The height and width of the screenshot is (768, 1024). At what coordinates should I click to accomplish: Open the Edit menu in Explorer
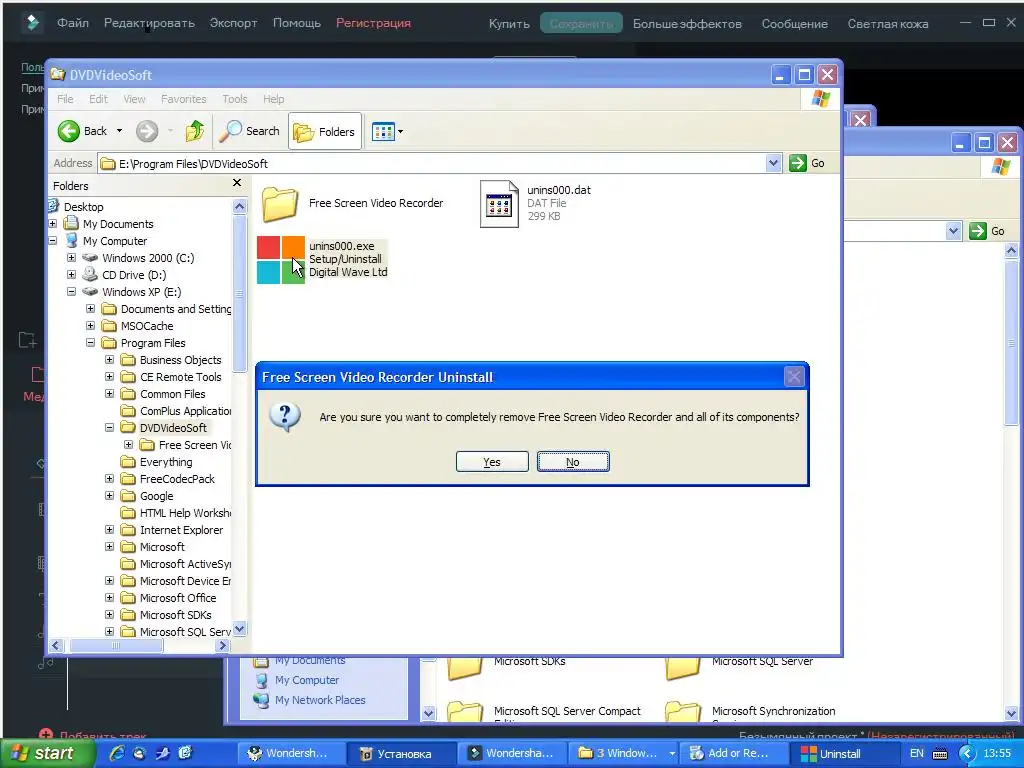[x=99, y=99]
